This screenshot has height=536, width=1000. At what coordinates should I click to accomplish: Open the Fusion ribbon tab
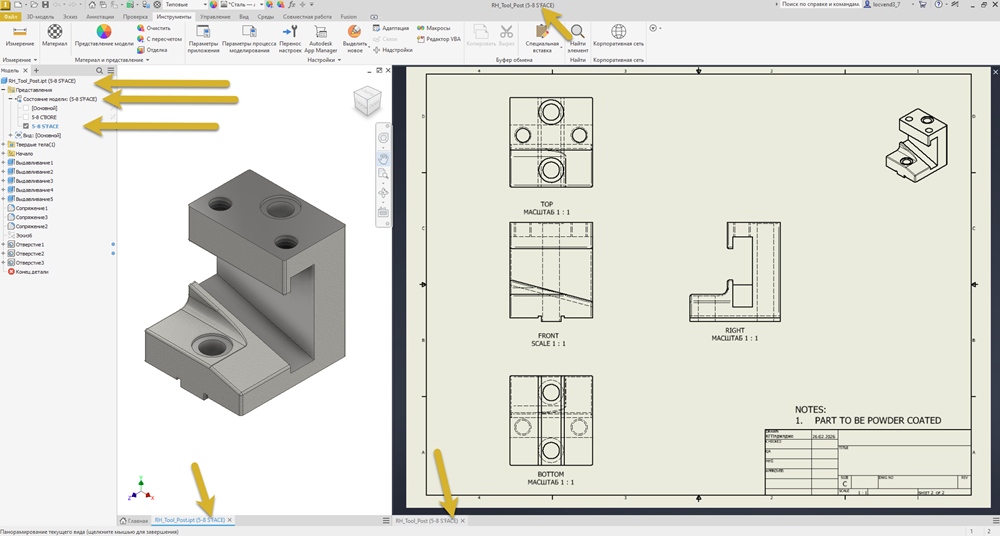(349, 17)
